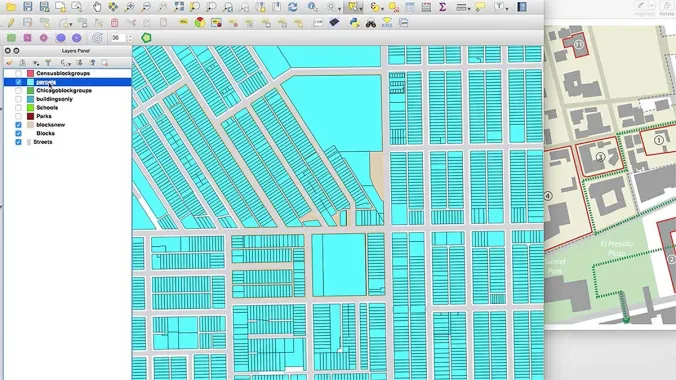Screen dimensions: 676x380
Task: Click the yellow abc labeling icon
Action: 183,22
